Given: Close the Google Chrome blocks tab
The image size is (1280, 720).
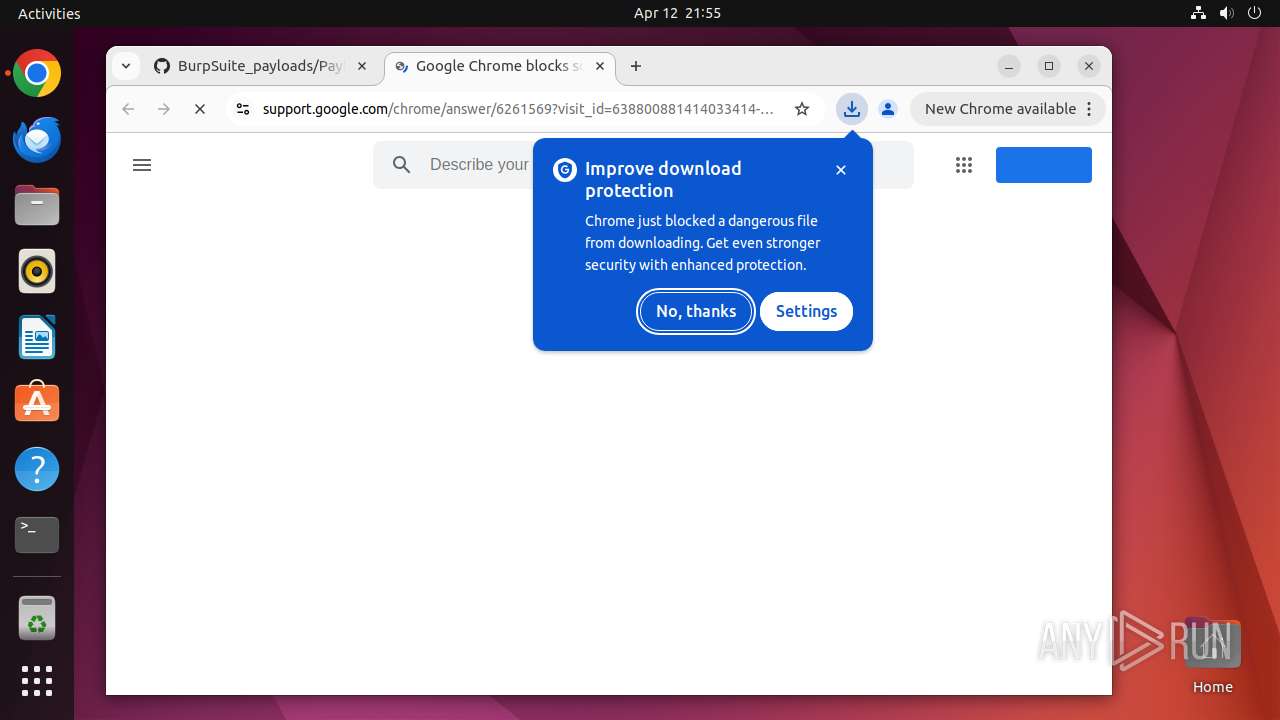Looking at the screenshot, I should point(600,66).
